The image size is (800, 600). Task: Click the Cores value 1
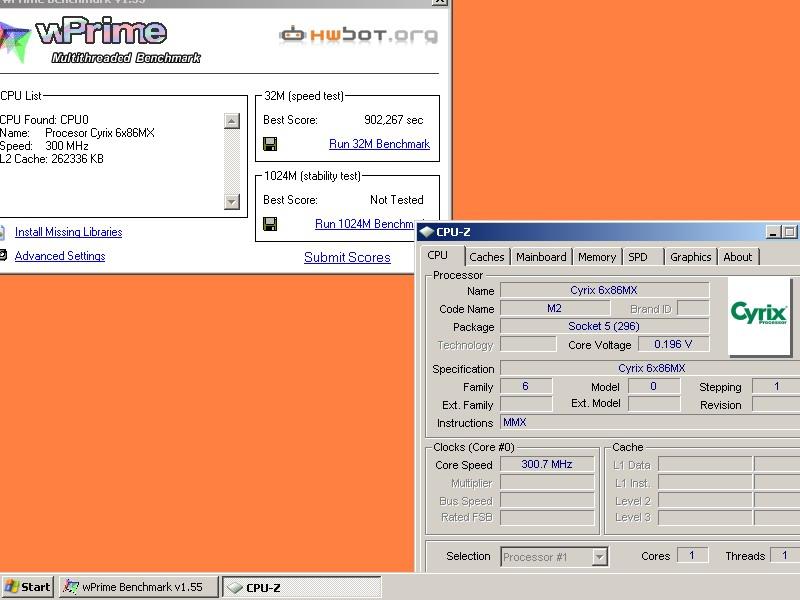click(x=692, y=555)
